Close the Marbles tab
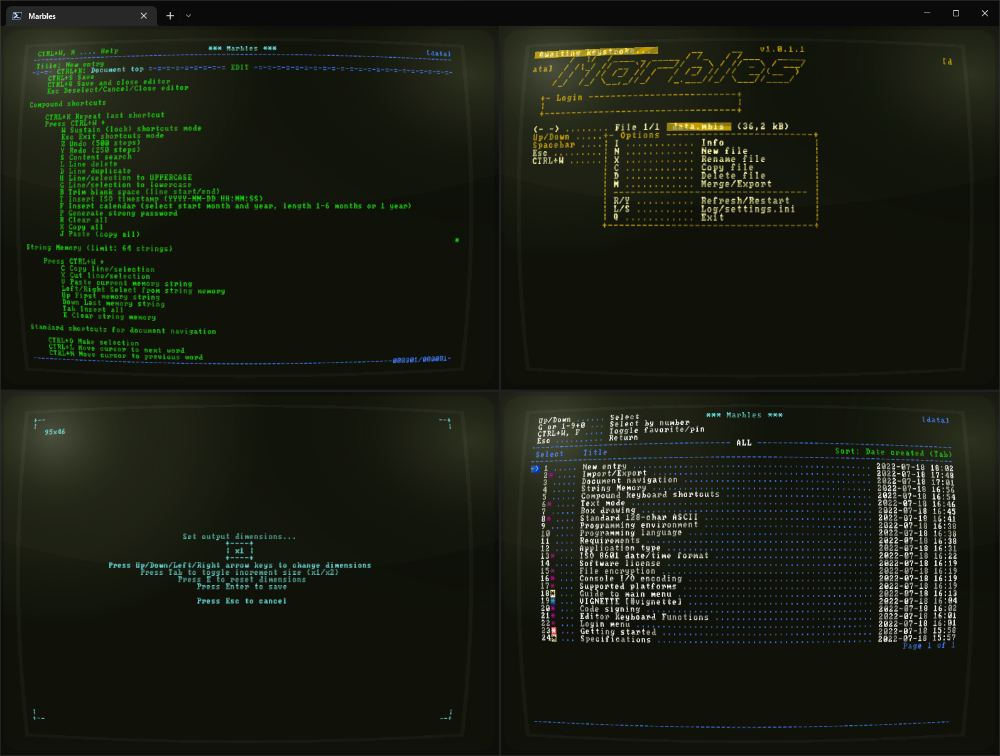Screen dimensions: 1000x756 (x=143, y=16)
